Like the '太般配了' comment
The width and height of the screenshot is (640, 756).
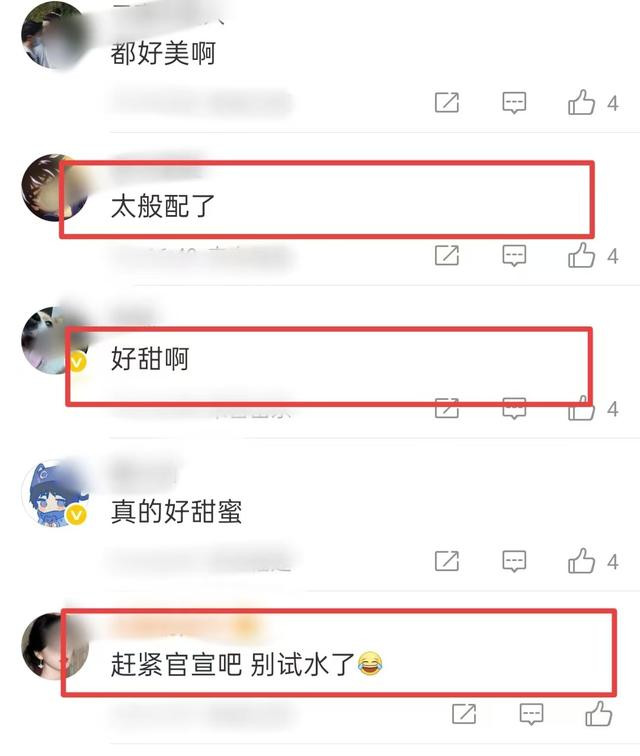[581, 255]
